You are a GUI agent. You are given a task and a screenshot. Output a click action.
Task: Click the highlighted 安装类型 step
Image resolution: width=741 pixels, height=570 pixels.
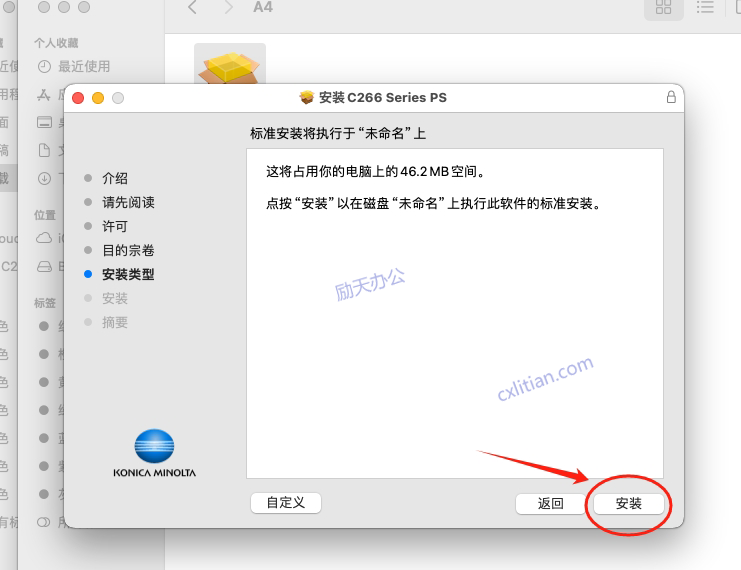(128, 274)
